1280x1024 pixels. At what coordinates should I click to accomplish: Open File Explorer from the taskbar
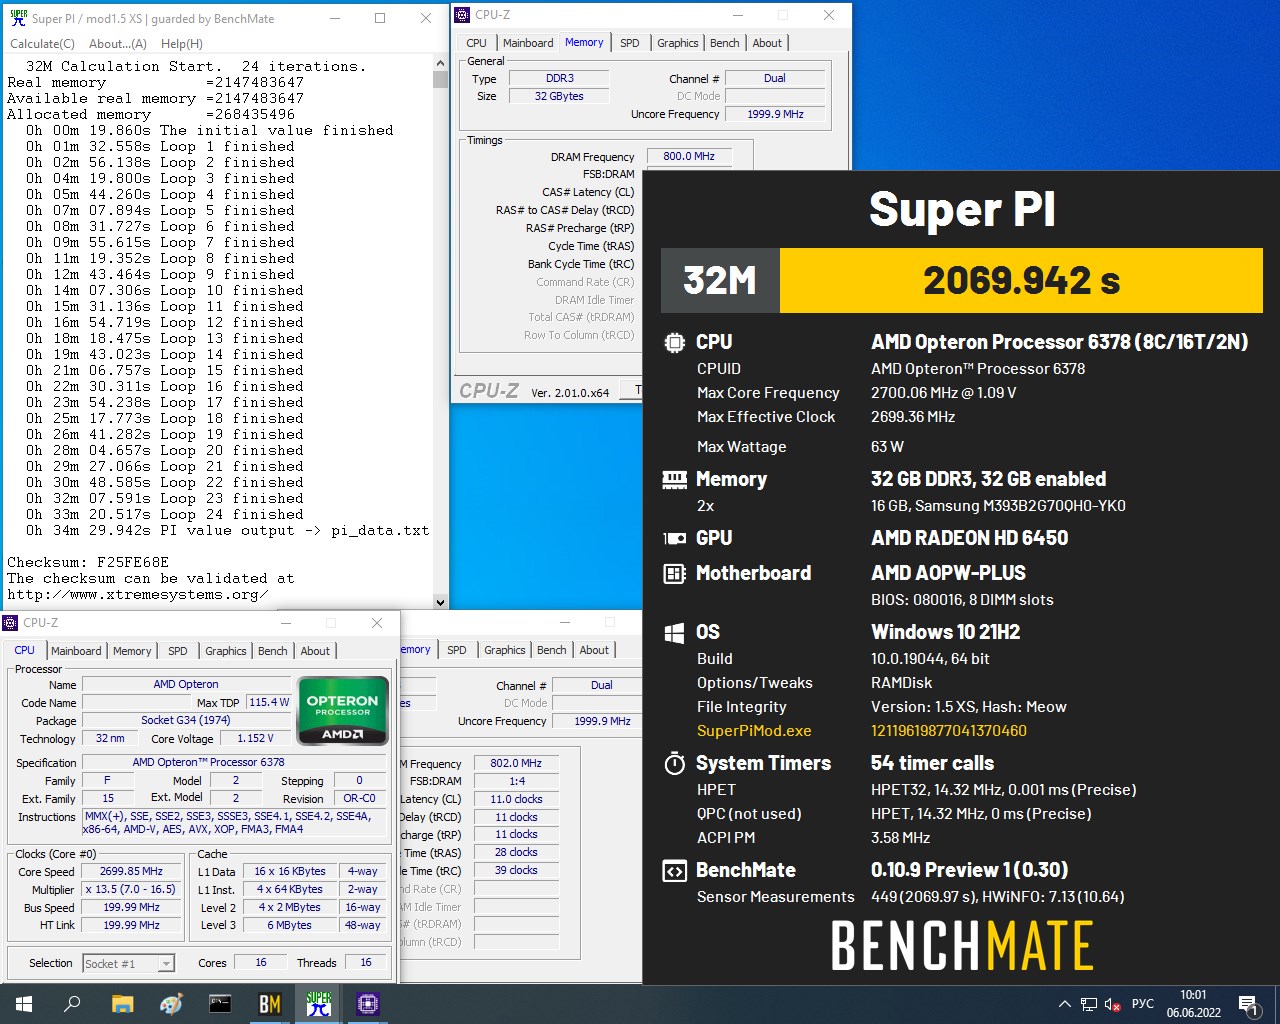pyautogui.click(x=122, y=1004)
